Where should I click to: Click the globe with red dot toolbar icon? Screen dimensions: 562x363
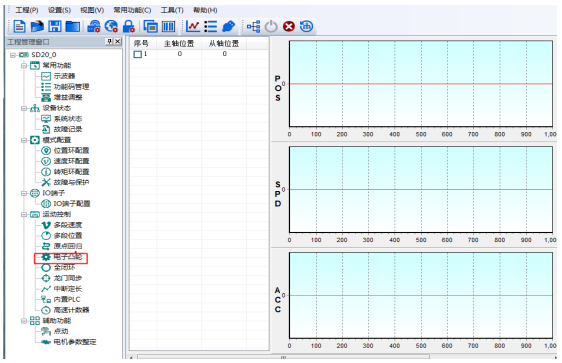(111, 26)
